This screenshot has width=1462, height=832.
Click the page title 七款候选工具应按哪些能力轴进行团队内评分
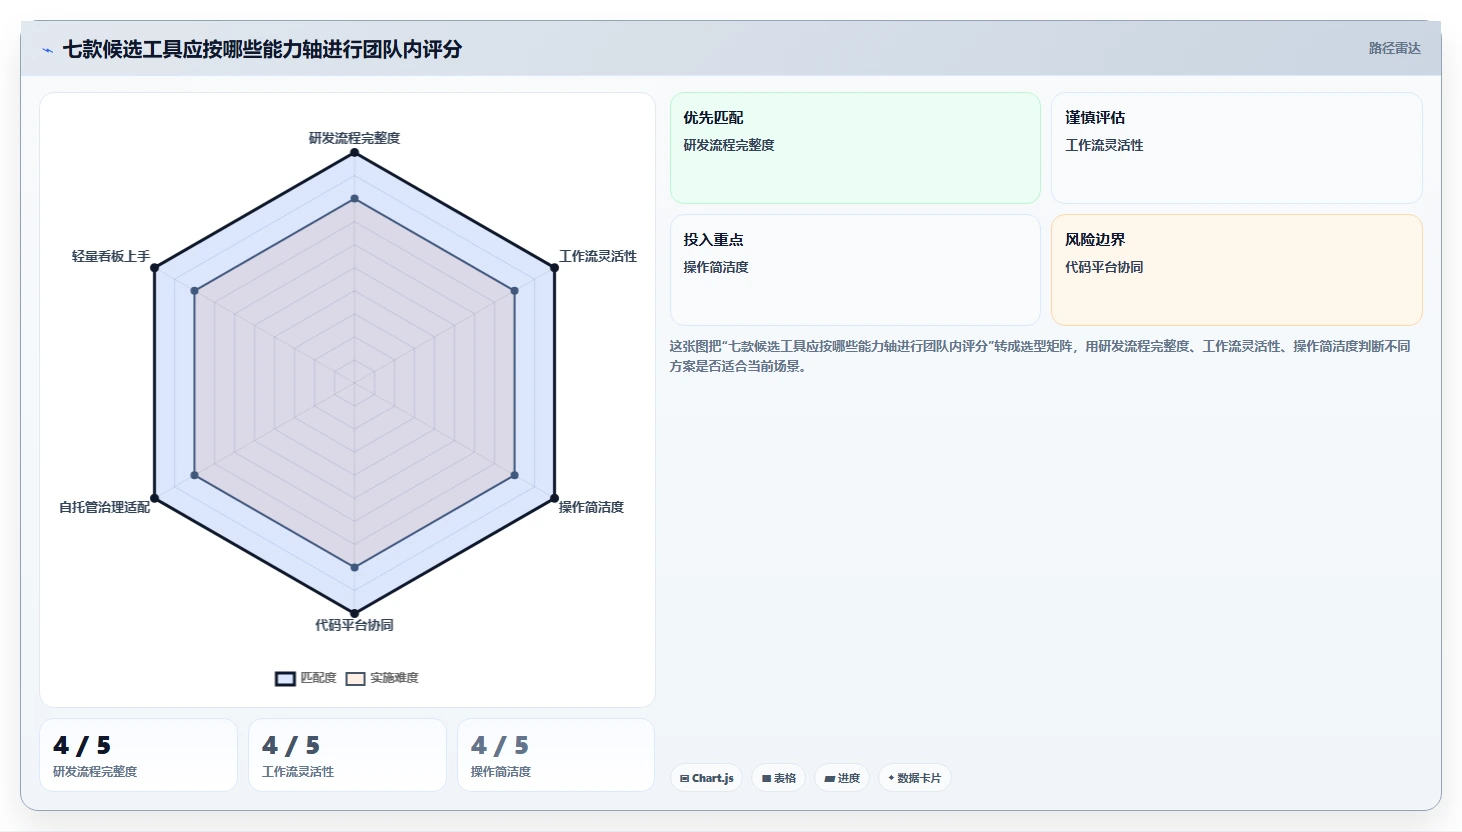(262, 49)
